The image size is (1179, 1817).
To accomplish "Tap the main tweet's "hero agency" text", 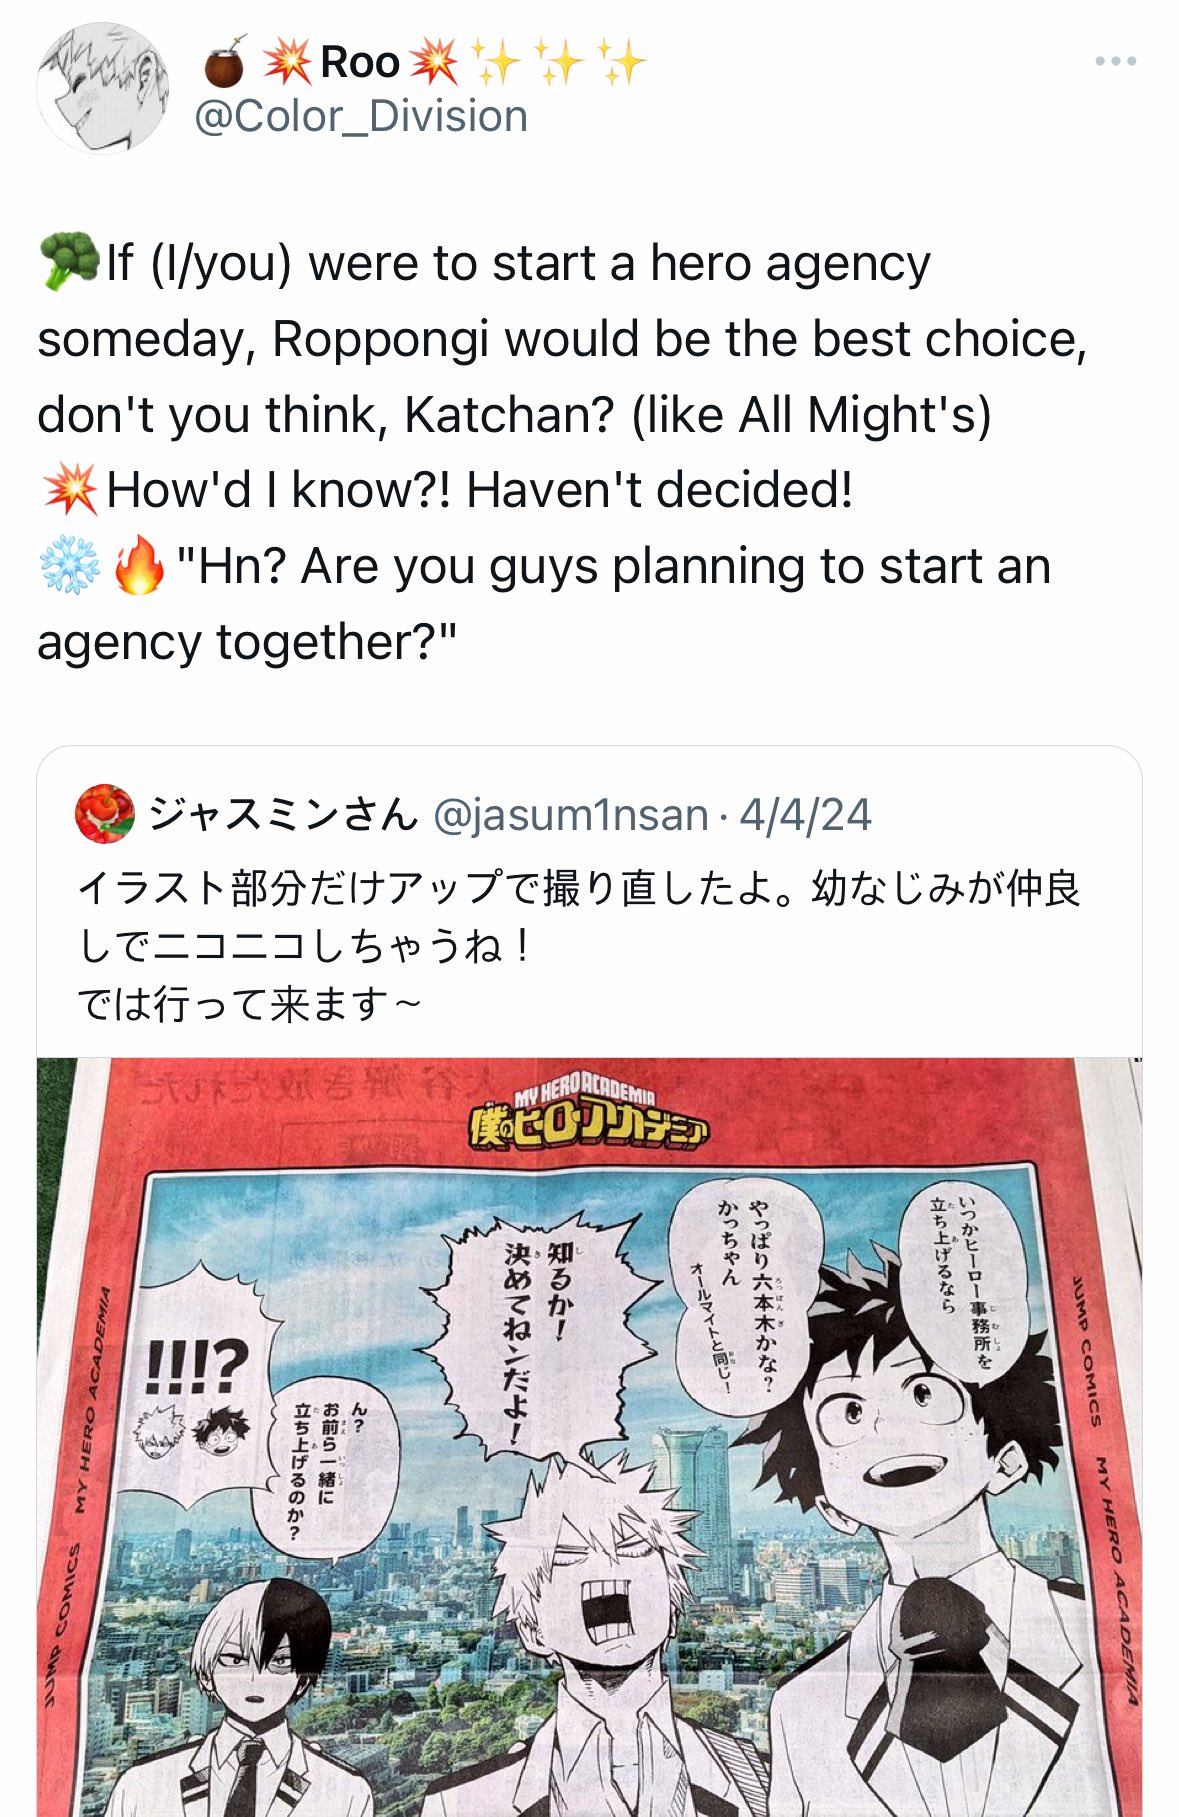I will (790, 263).
